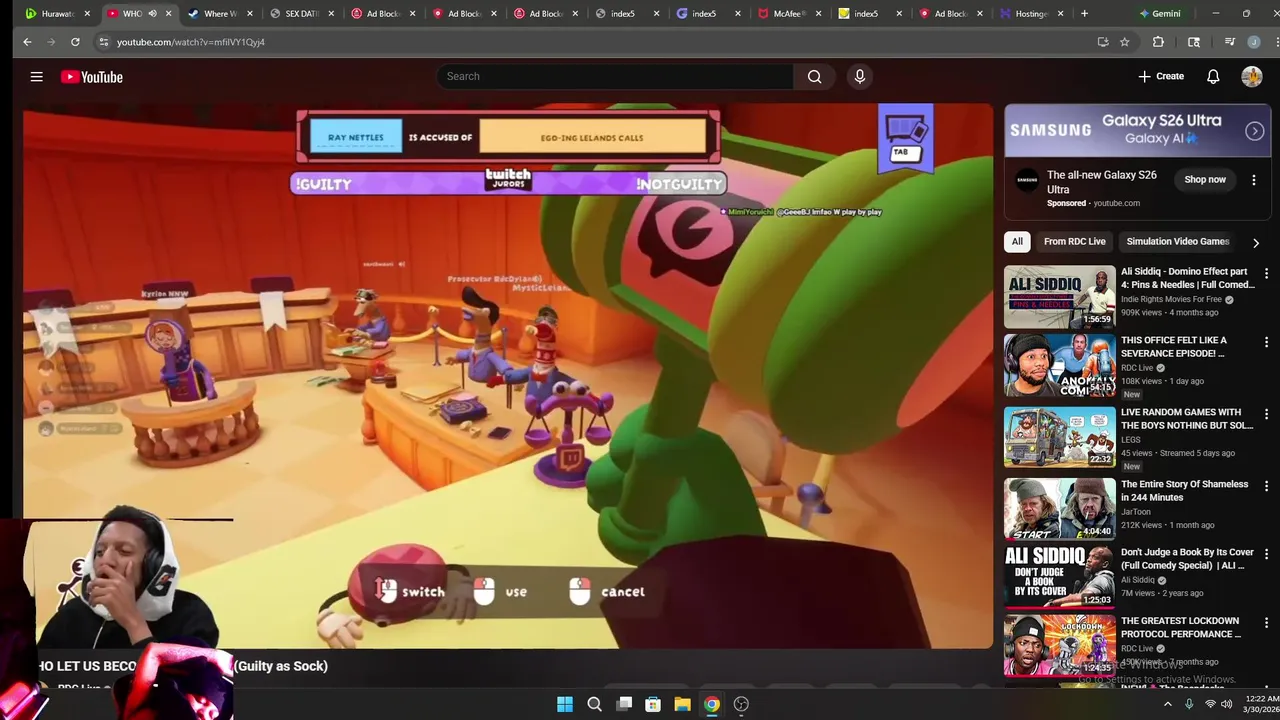Select the Simulation Video Games chip
The height and width of the screenshot is (720, 1280).
click(1177, 242)
